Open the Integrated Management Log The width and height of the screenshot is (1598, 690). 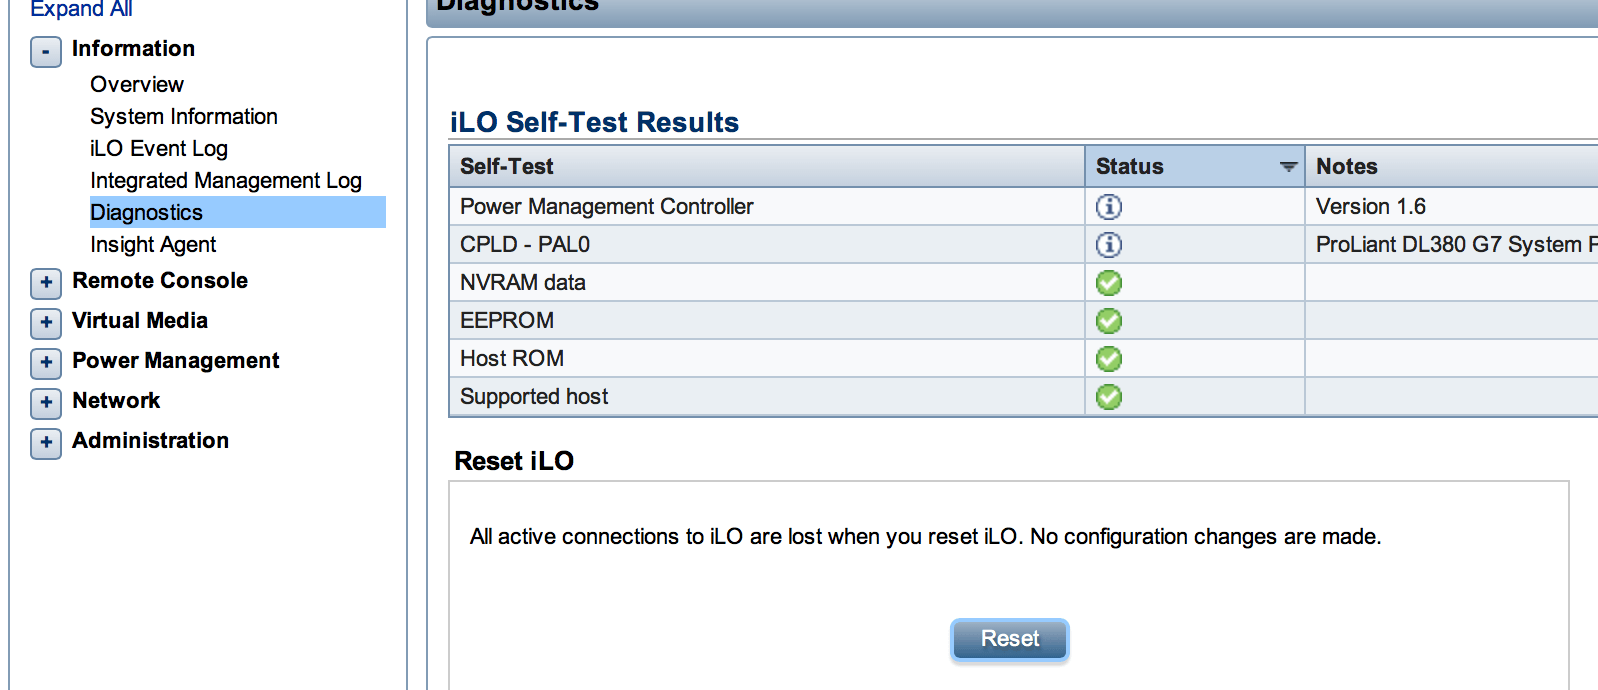point(226,181)
